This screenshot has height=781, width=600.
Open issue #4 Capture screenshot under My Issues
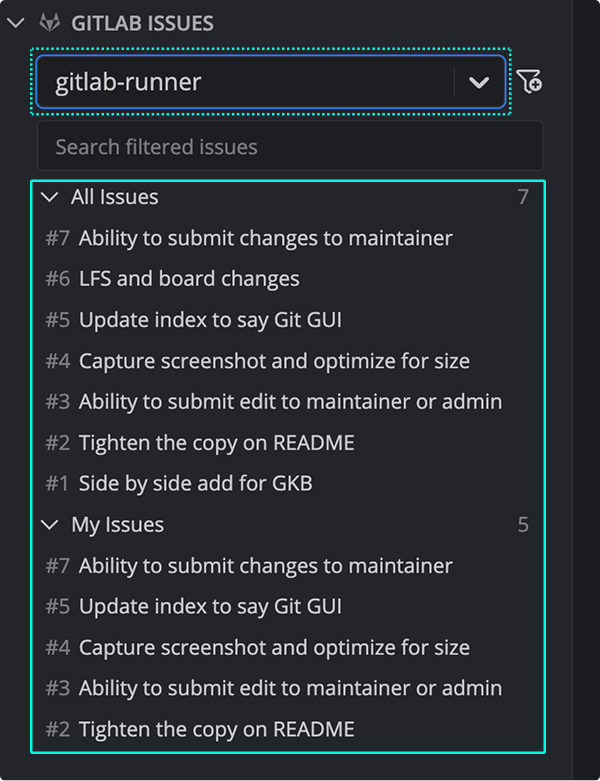273,648
